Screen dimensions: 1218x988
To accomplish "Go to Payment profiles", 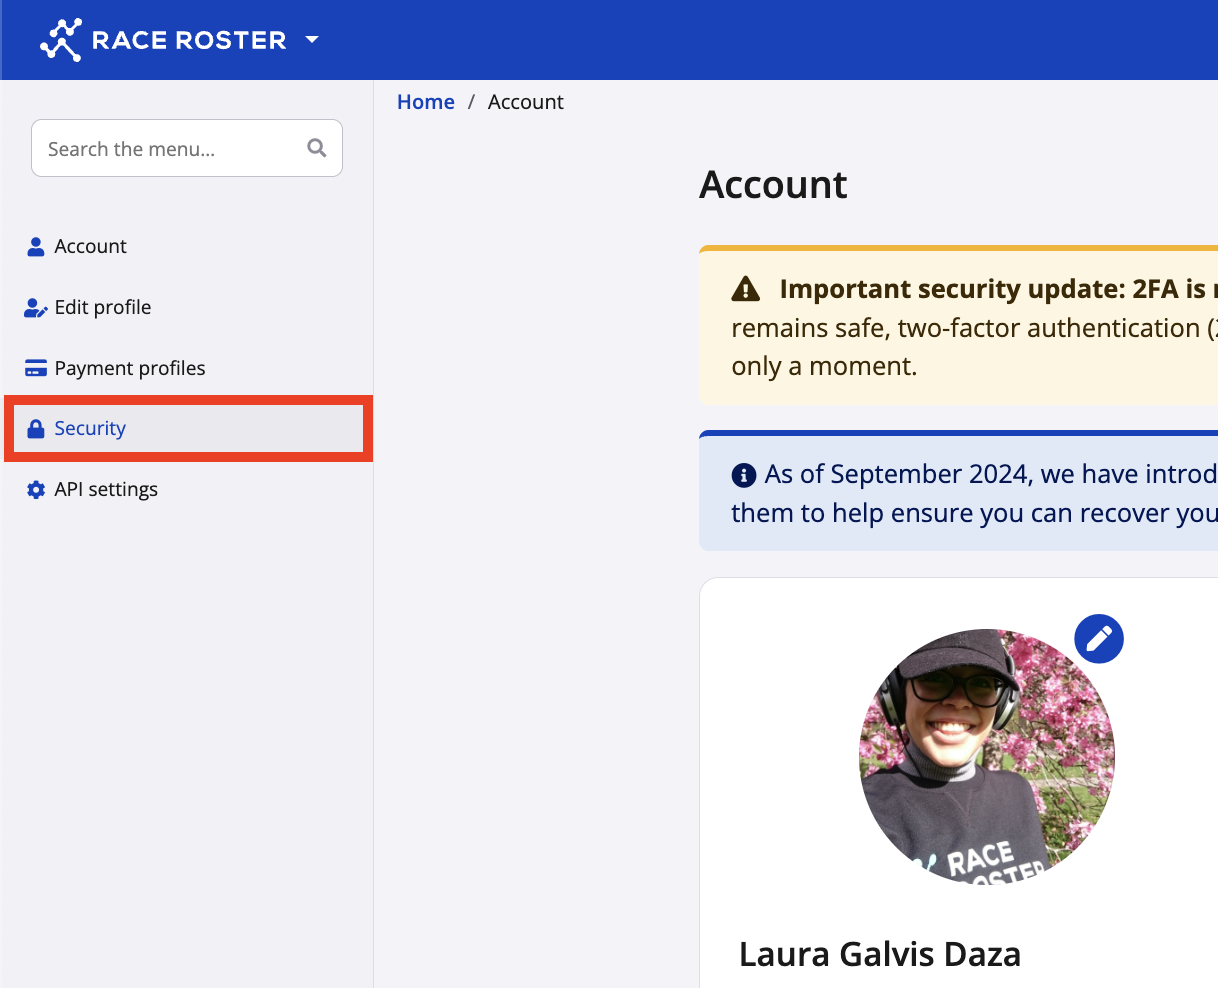I will click(x=130, y=369).
